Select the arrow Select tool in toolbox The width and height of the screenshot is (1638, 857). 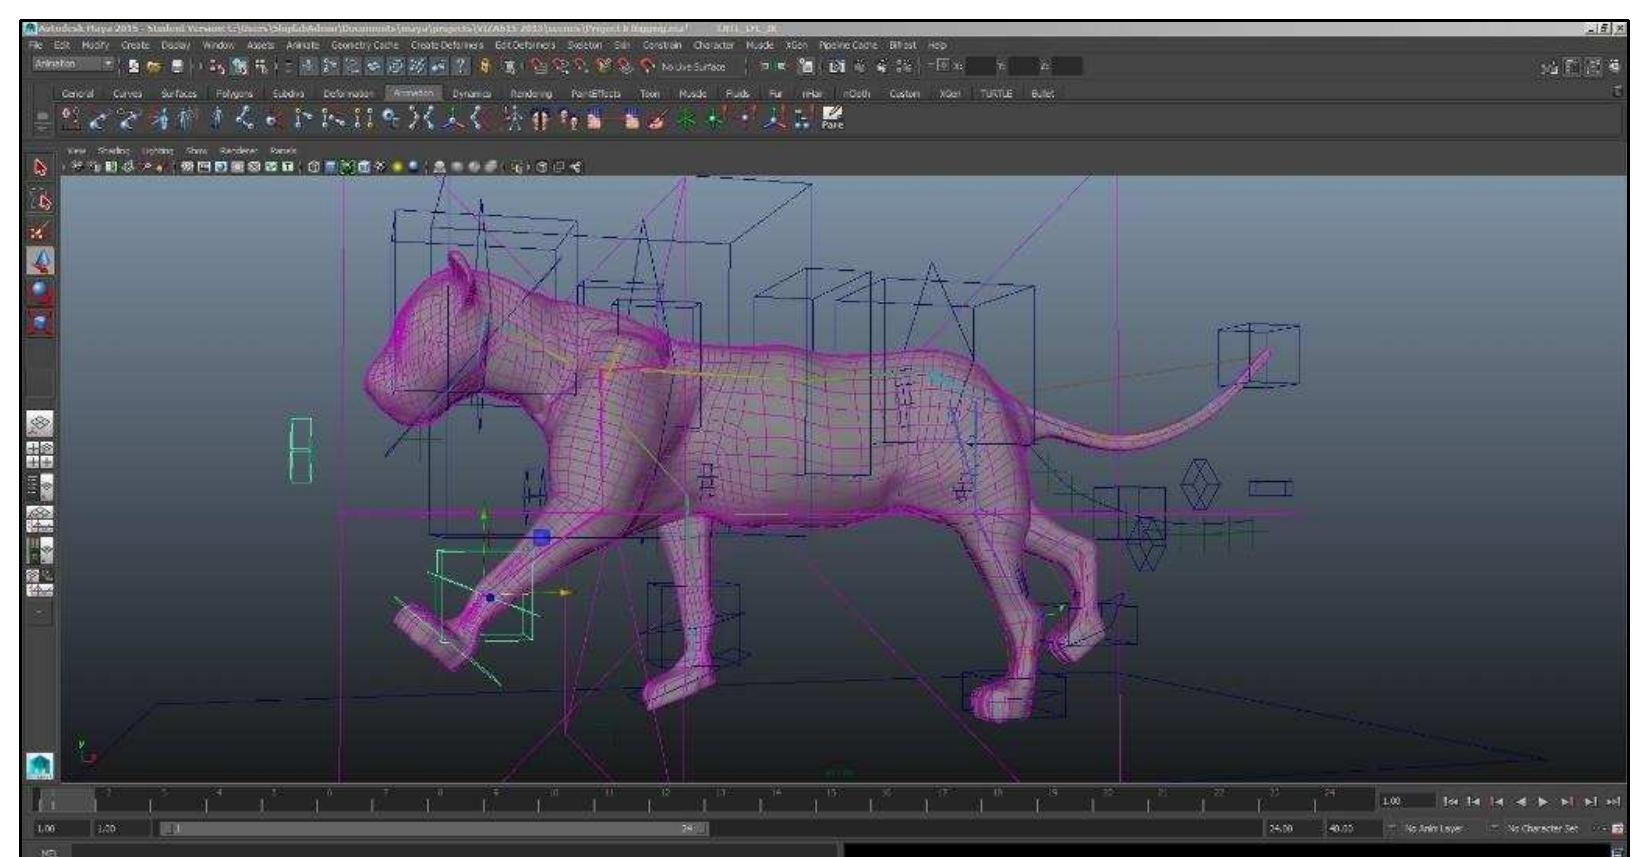pyautogui.click(x=40, y=167)
